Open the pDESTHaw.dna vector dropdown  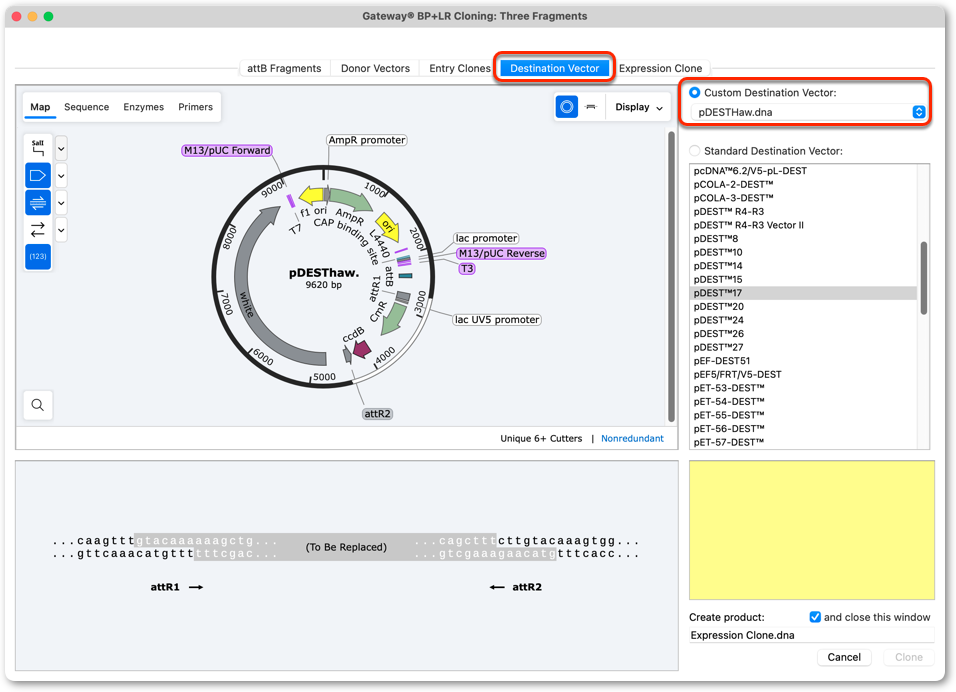click(x=808, y=112)
